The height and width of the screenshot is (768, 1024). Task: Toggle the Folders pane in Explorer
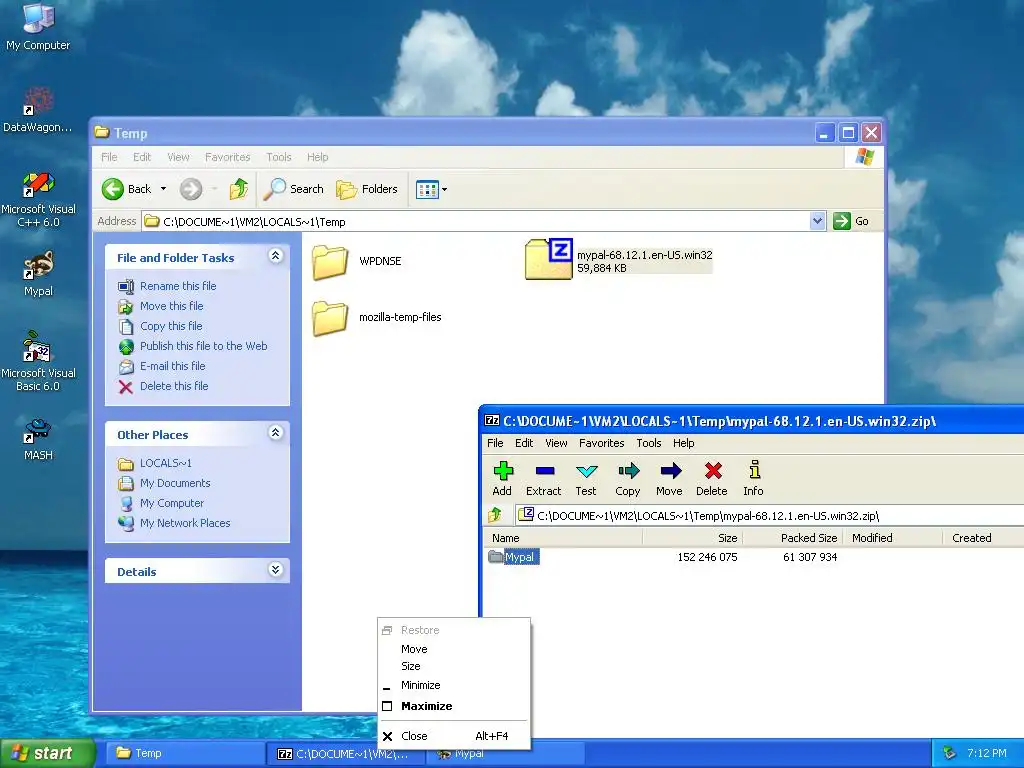(367, 189)
